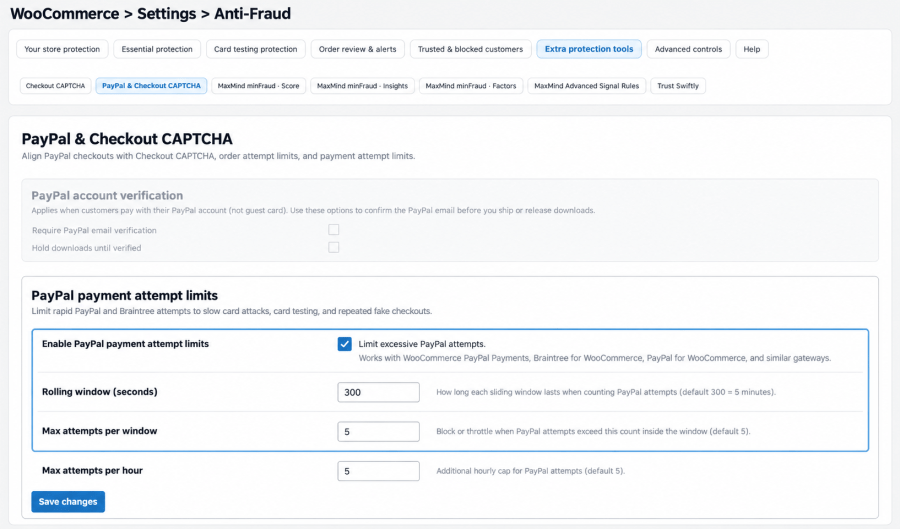Click the 'Hold downloads until verified' label

(87, 248)
